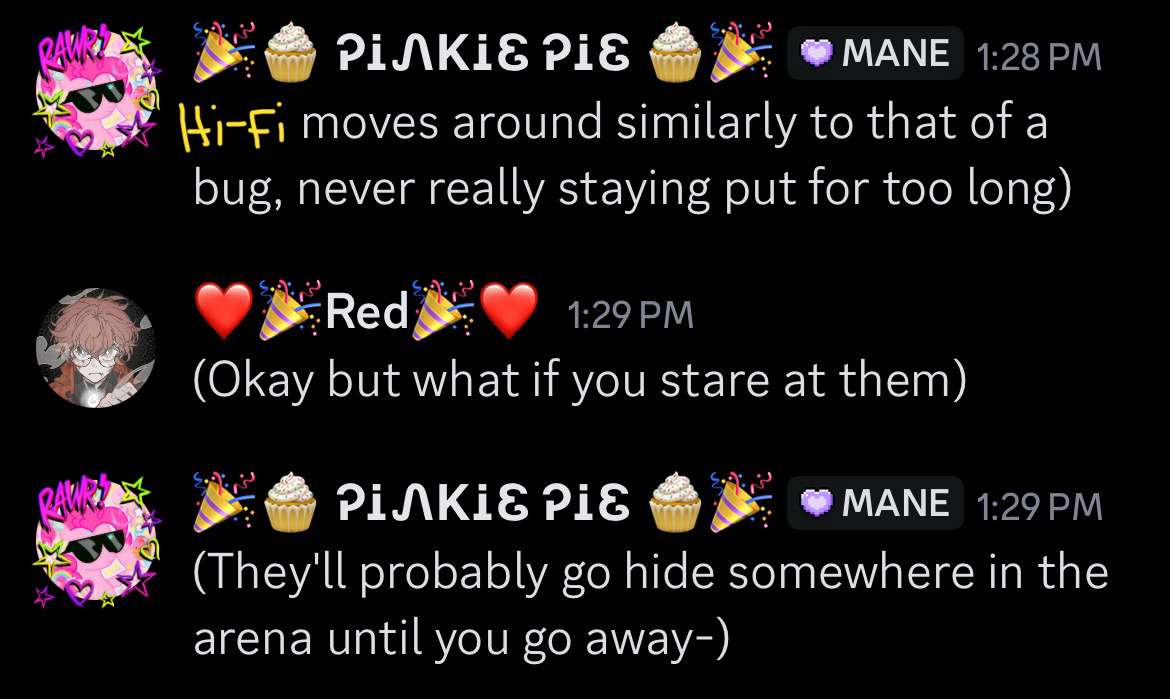Click the yellow Hi-Fi custom emoji
The height and width of the screenshot is (699, 1170).
point(232,126)
